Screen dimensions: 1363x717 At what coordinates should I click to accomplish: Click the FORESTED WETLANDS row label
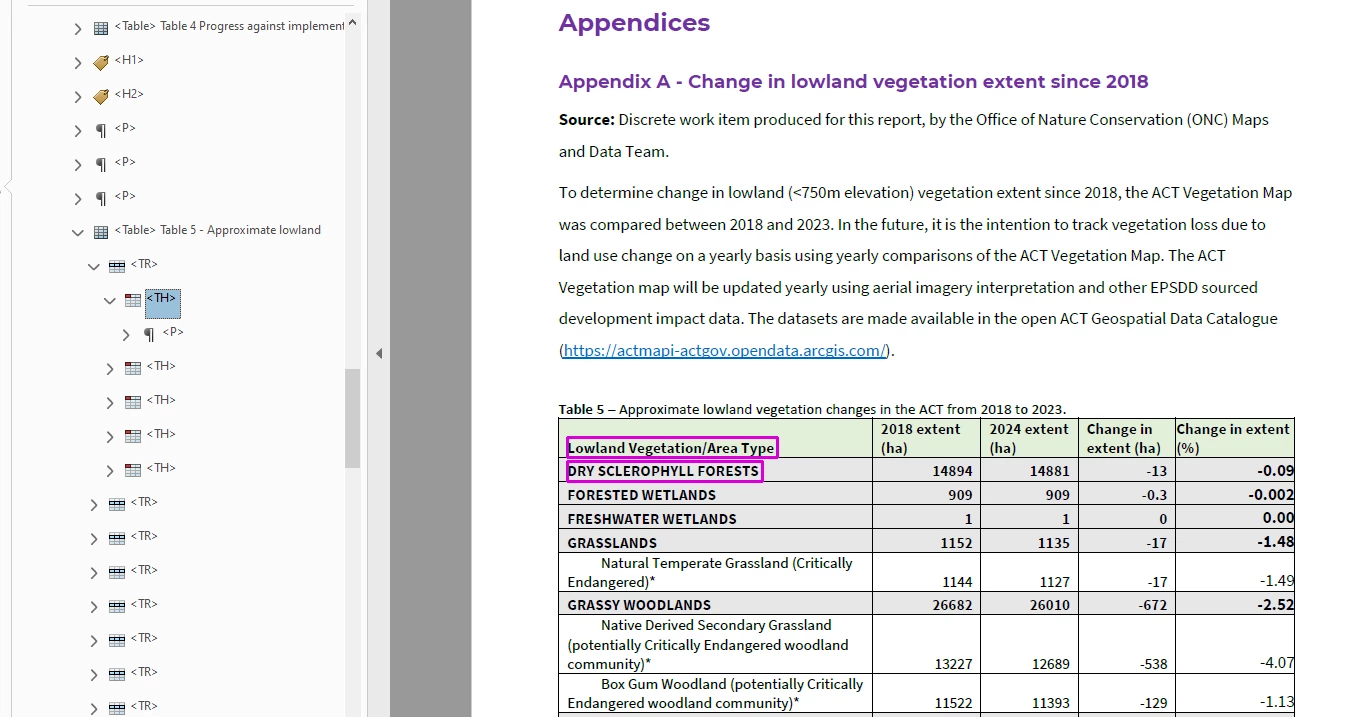pos(642,495)
